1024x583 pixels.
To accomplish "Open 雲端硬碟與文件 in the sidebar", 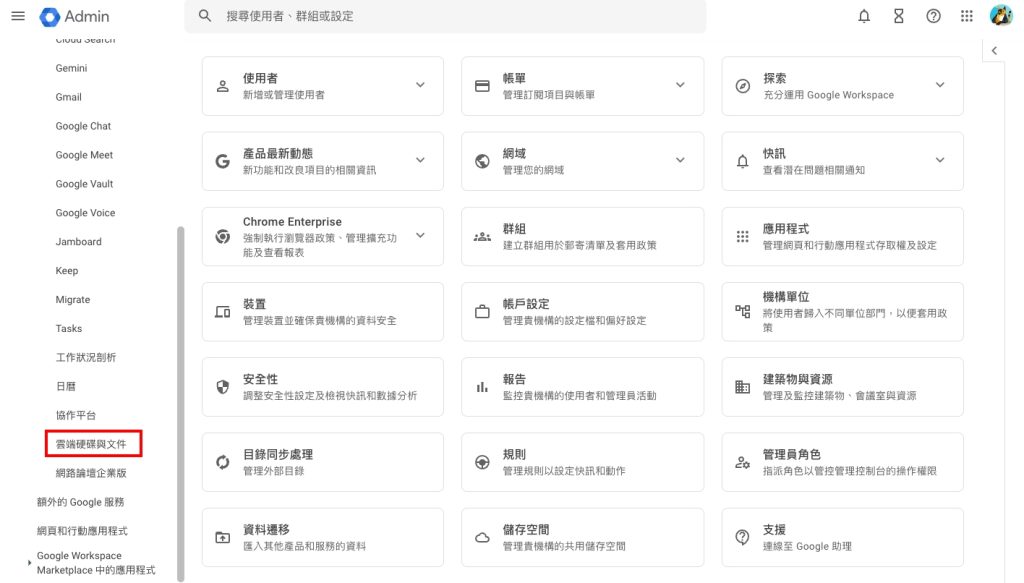I will (x=91, y=444).
